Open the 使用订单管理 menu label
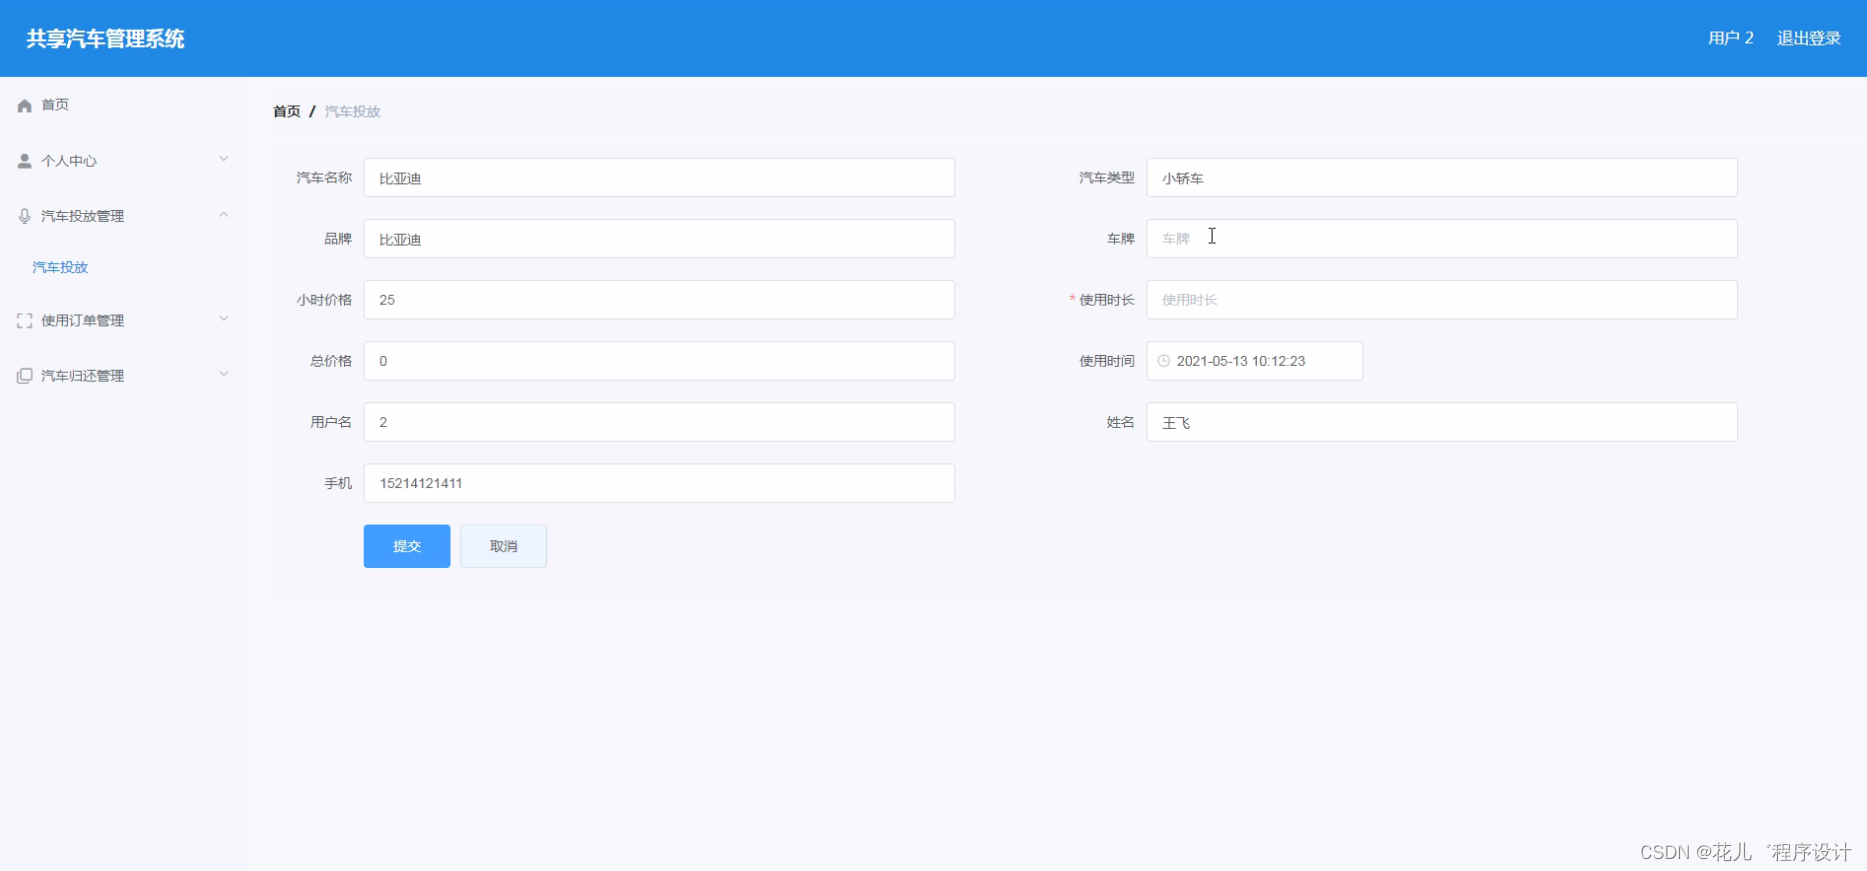The height and width of the screenshot is (871, 1867). 83,321
